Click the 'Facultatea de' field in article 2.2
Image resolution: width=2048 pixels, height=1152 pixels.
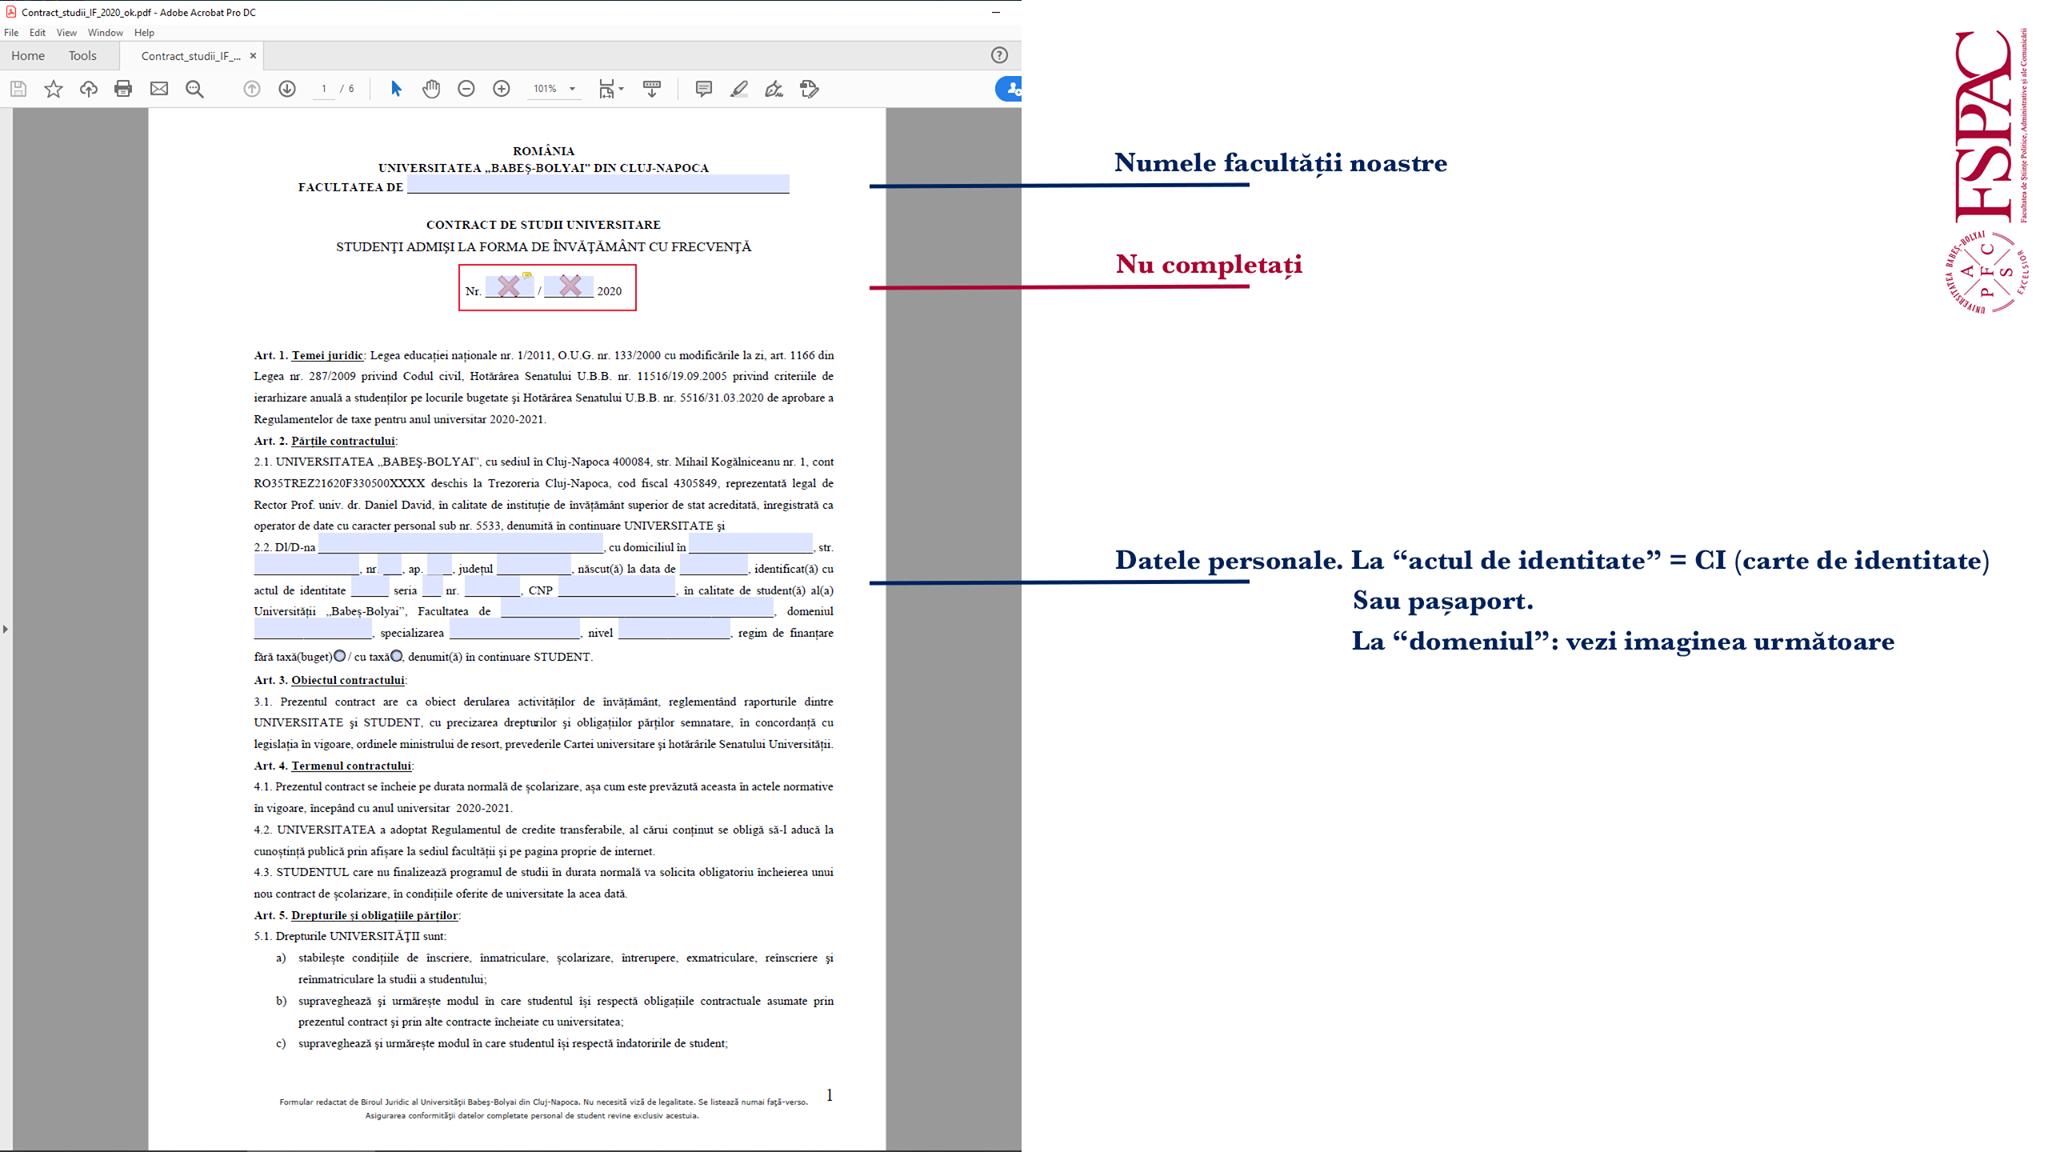[637, 610]
